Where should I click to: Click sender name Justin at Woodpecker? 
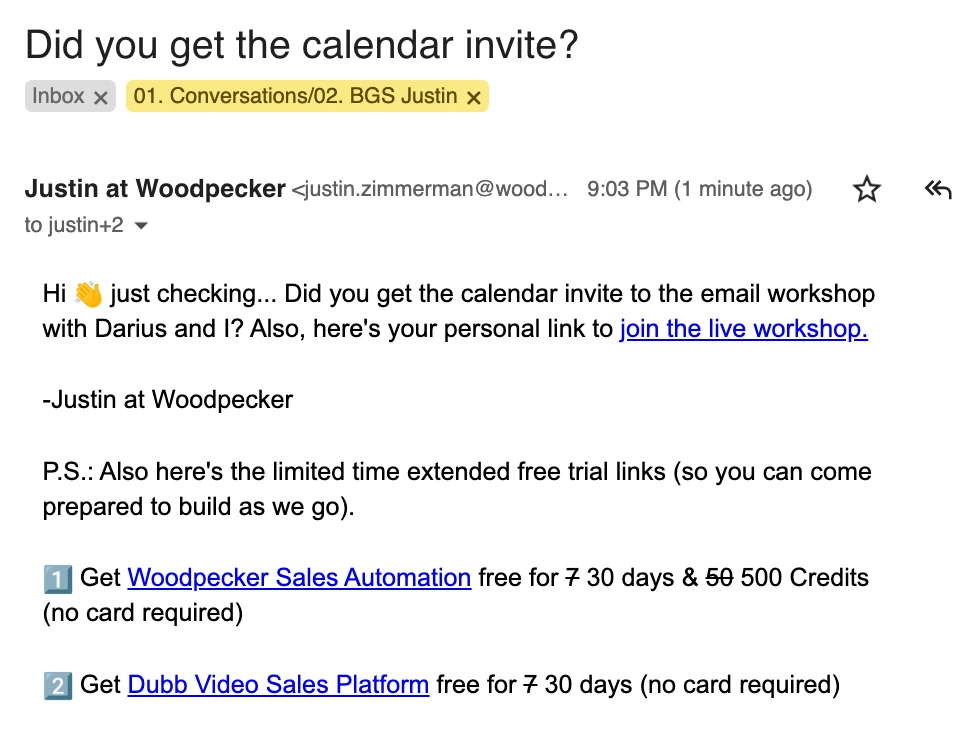155,189
